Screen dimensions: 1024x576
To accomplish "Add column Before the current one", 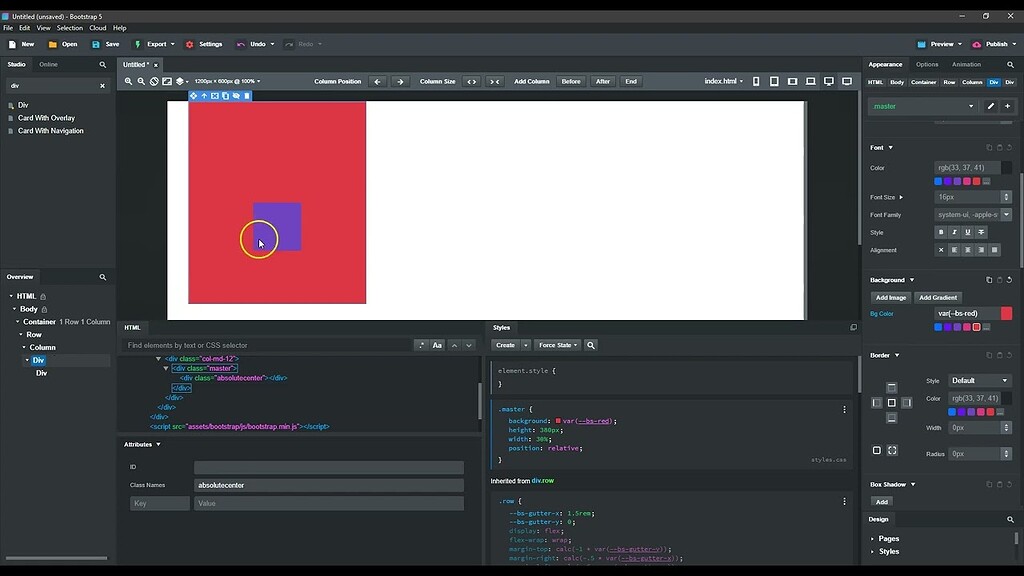I will click(571, 82).
